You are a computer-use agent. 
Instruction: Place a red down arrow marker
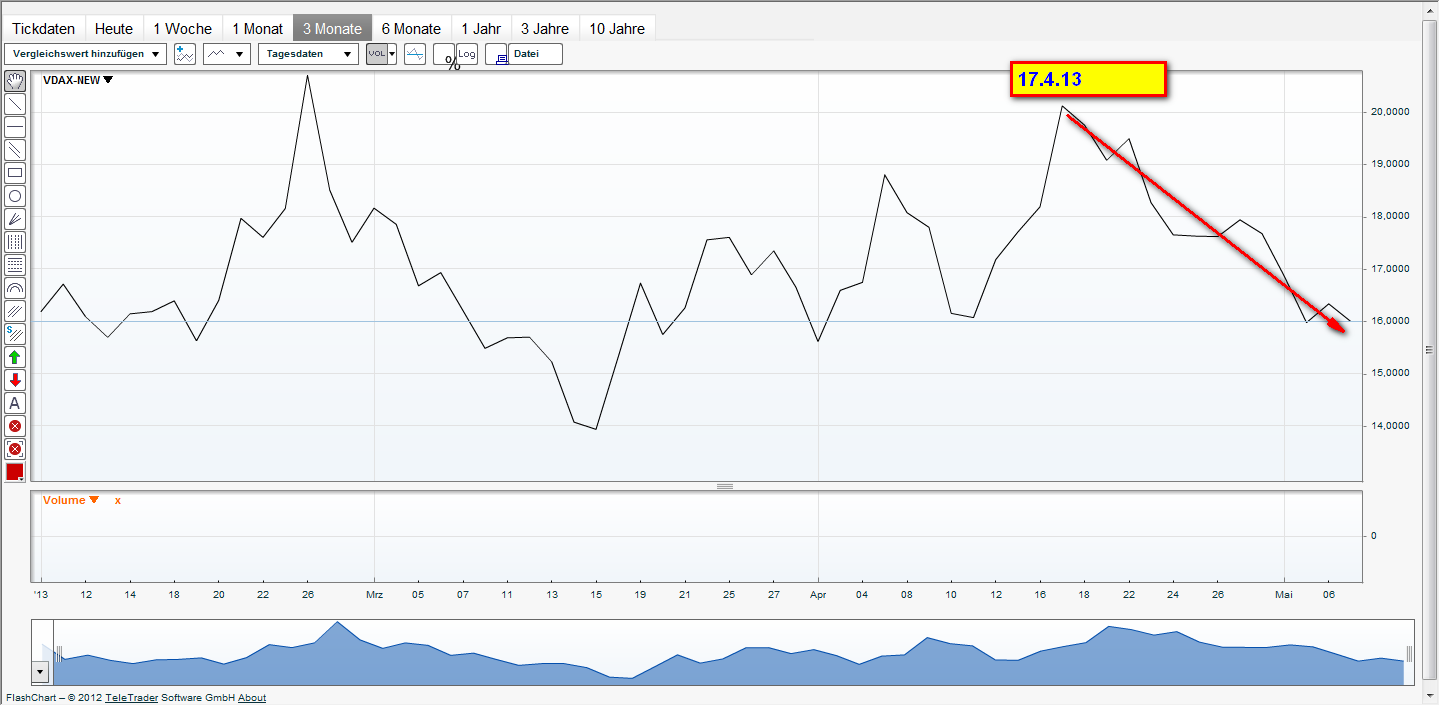15,380
